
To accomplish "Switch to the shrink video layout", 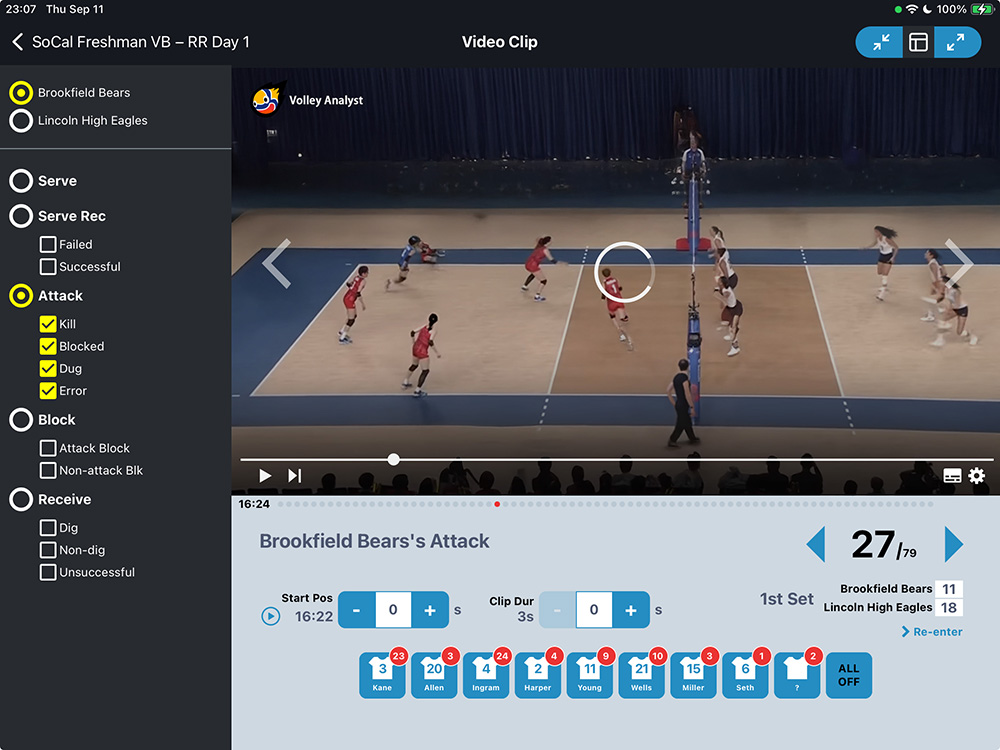I will coord(880,42).
